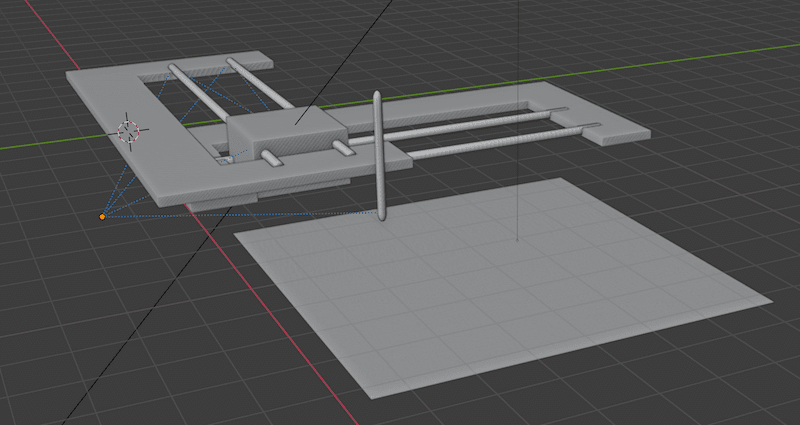
Task: Click the small slab beneath the frame
Action: (x=225, y=203)
